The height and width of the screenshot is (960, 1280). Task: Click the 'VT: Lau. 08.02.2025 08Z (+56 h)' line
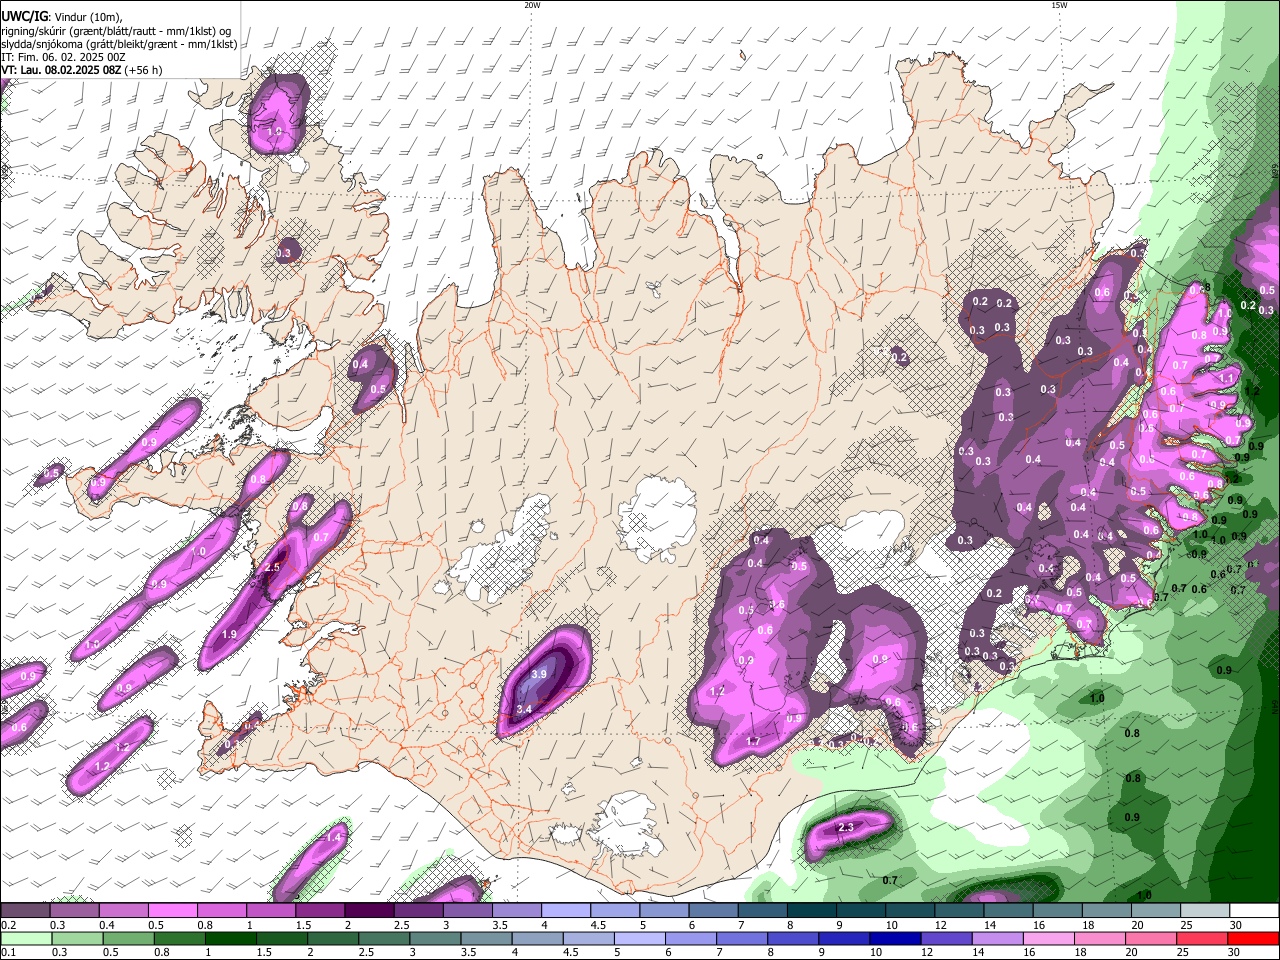click(81, 70)
